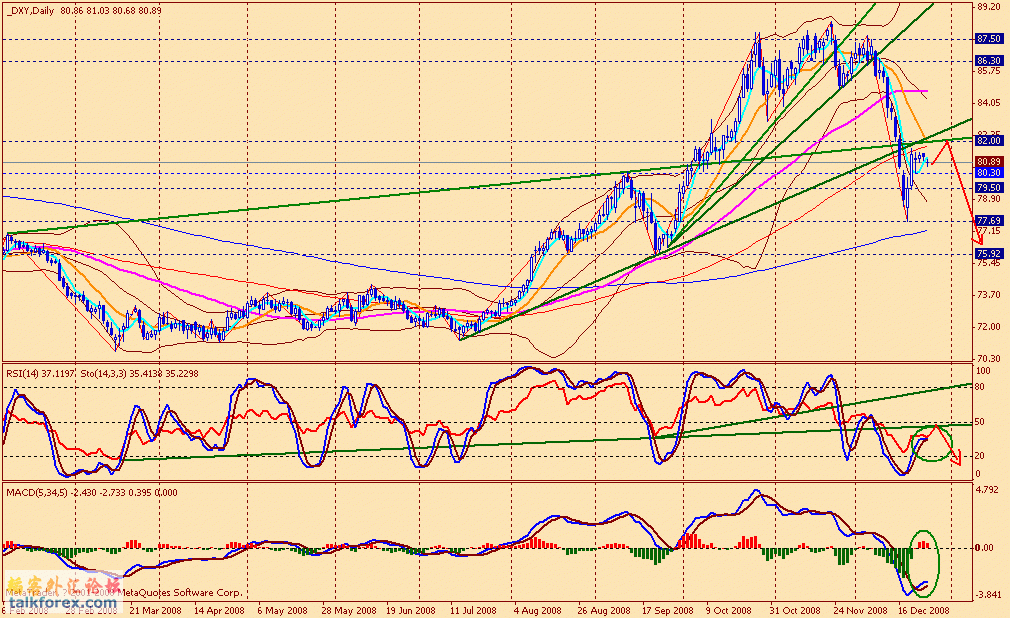The height and width of the screenshot is (618, 1010).
Task: Click the 73.70 price axis value
Action: point(989,295)
